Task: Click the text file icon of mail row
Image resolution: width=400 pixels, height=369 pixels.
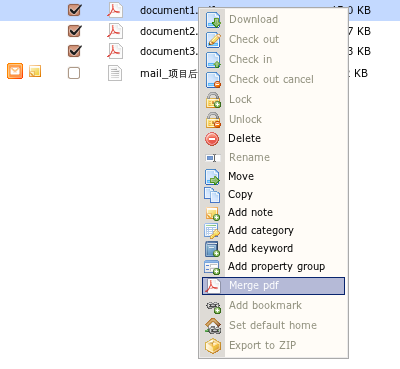Action: pos(115,73)
